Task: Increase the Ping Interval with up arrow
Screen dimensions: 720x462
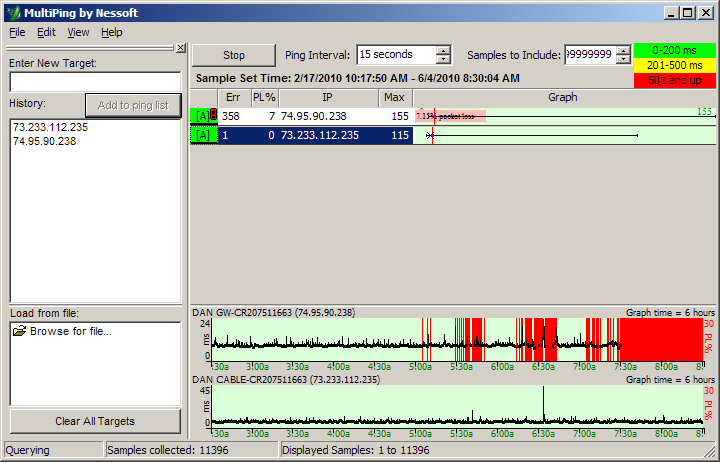Action: [443, 50]
